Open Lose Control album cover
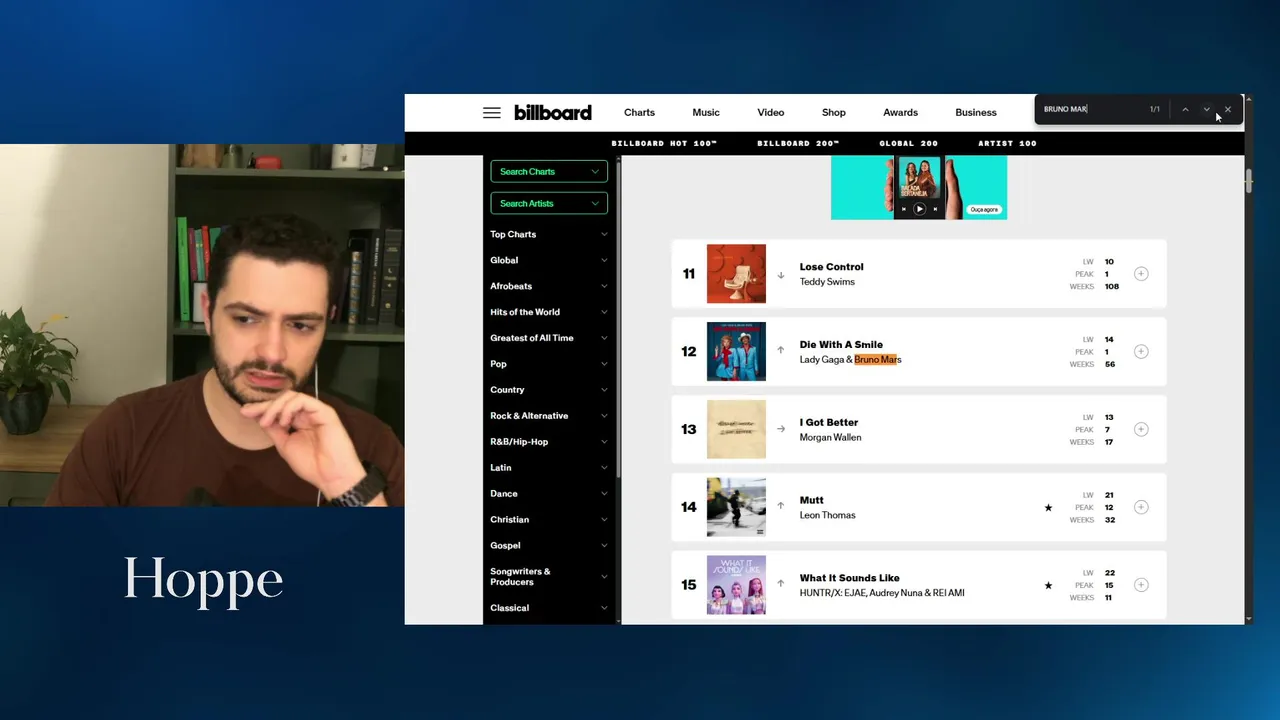The width and height of the screenshot is (1280, 720). [x=736, y=274]
